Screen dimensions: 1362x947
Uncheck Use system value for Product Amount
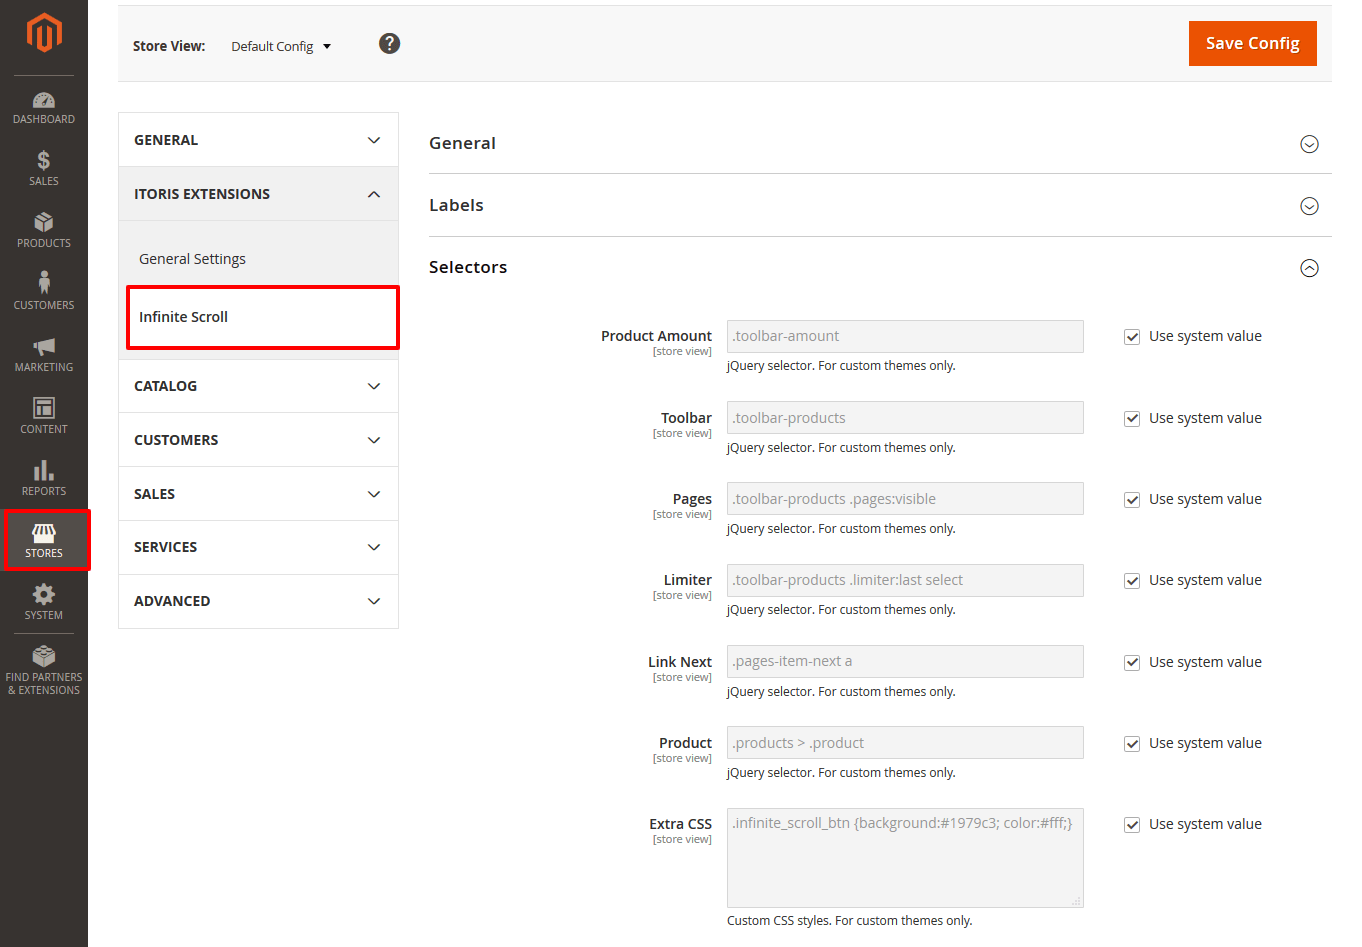click(1132, 337)
